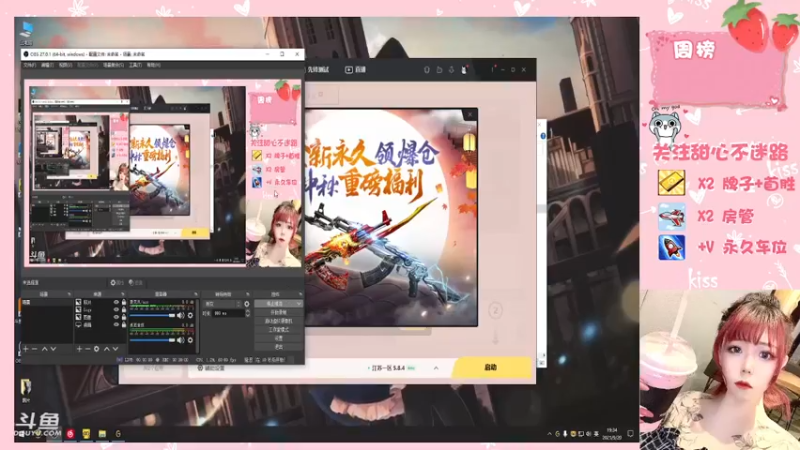The height and width of the screenshot is (450, 800).
Task: Open the red app icon on the taskbar
Action: (x=70, y=434)
